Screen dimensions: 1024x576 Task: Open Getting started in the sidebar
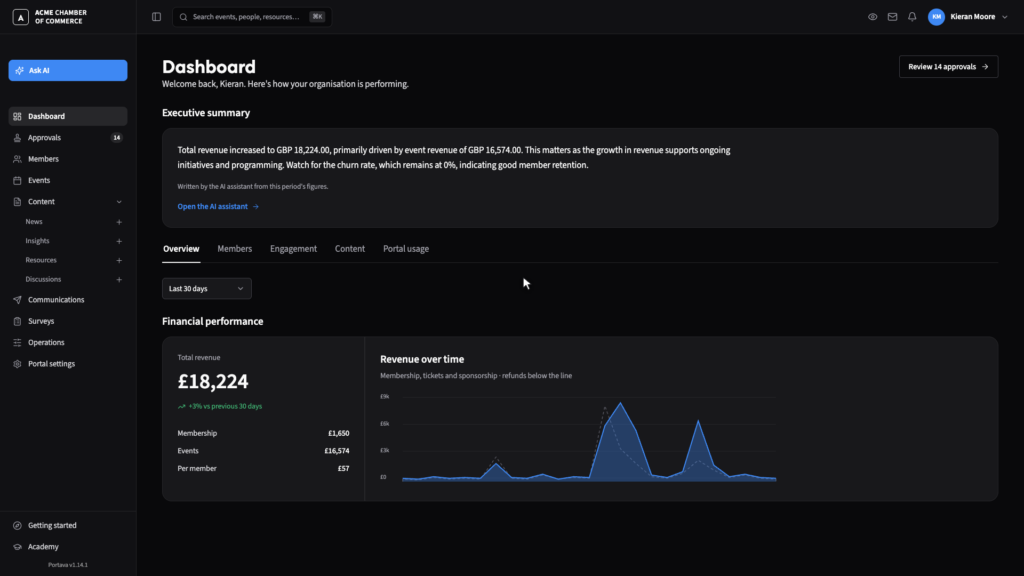point(68,526)
